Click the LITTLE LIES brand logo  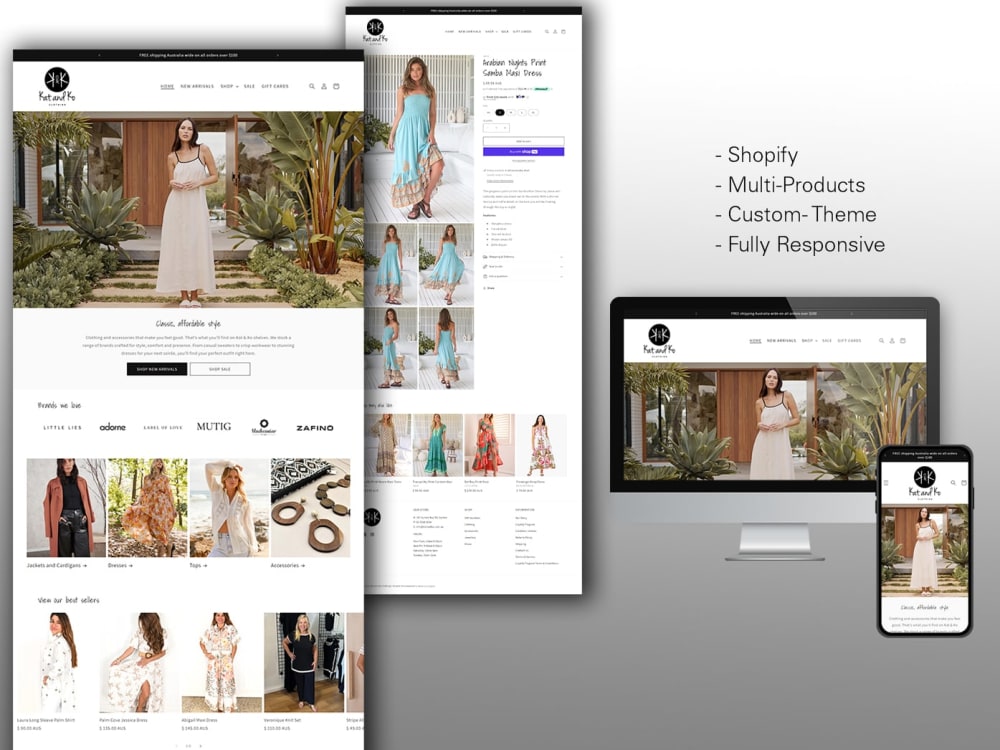62,428
